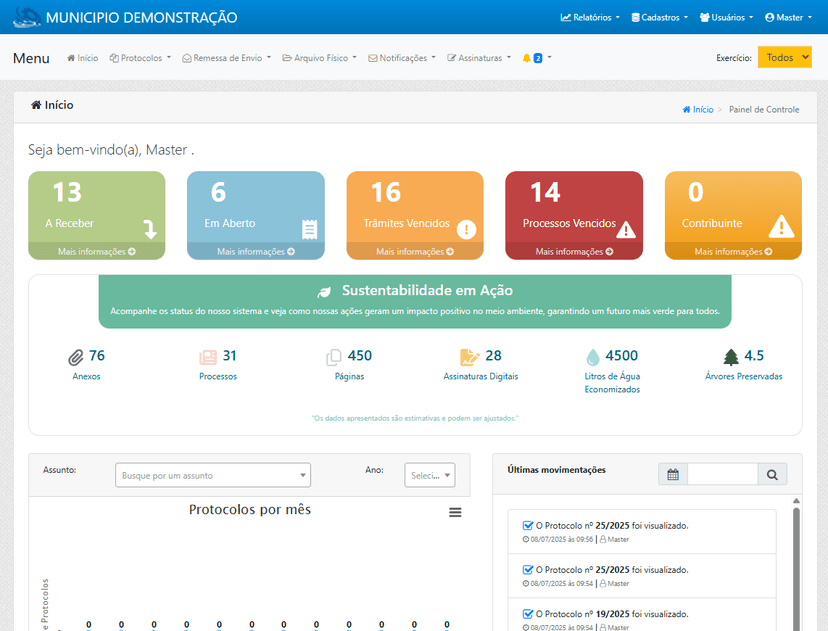828x631 pixels.
Task: Click Mais informações on Contribuinte card
Action: [x=733, y=252]
